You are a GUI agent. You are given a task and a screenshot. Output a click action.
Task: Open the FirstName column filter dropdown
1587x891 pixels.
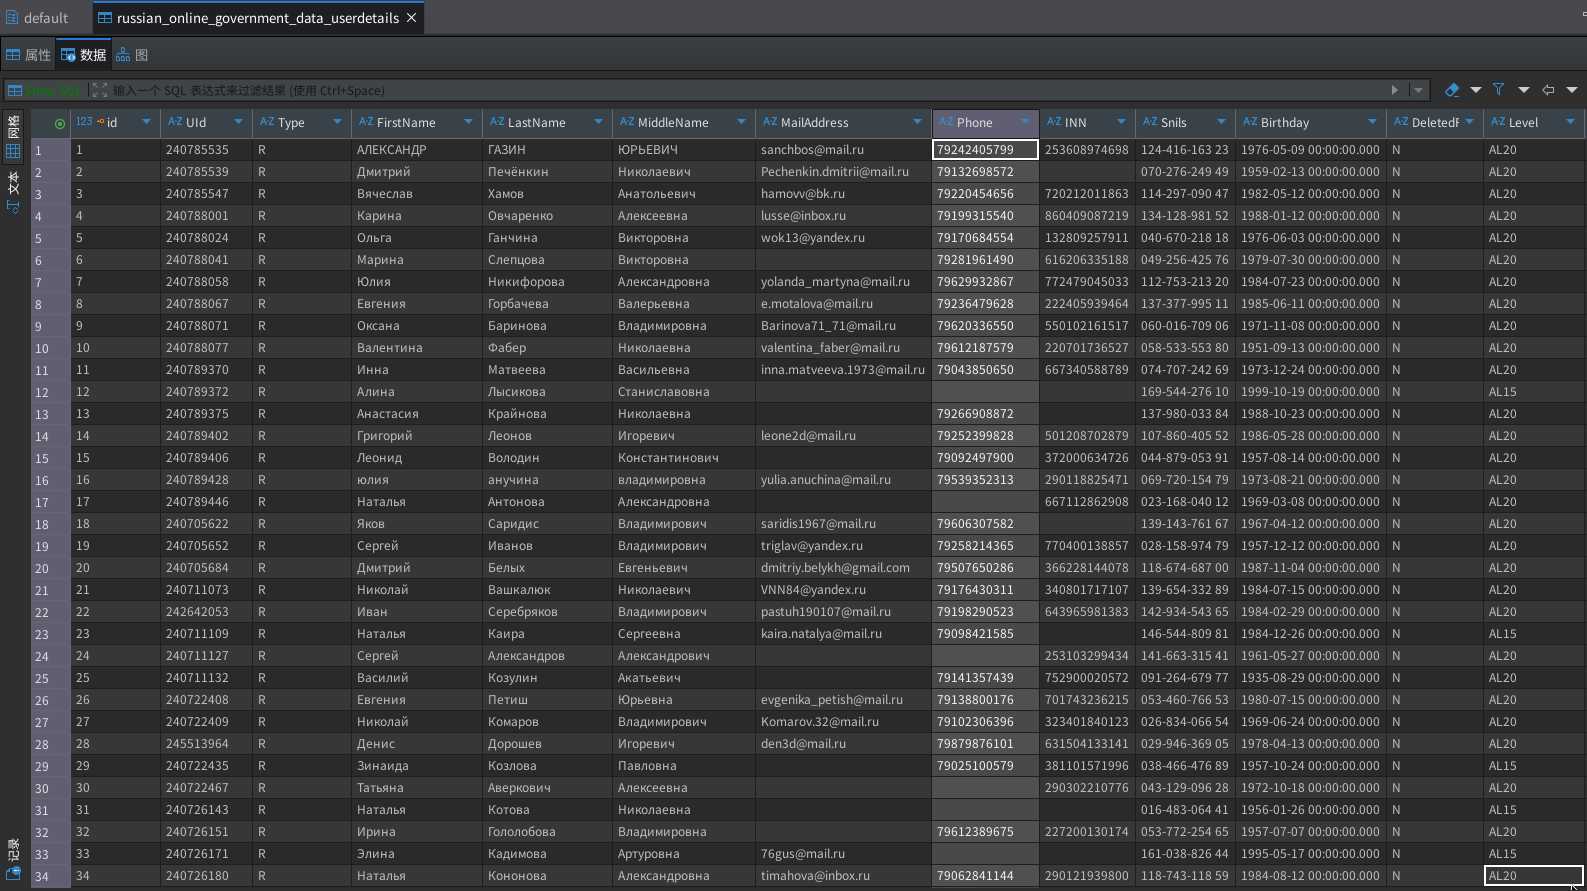[x=468, y=122]
